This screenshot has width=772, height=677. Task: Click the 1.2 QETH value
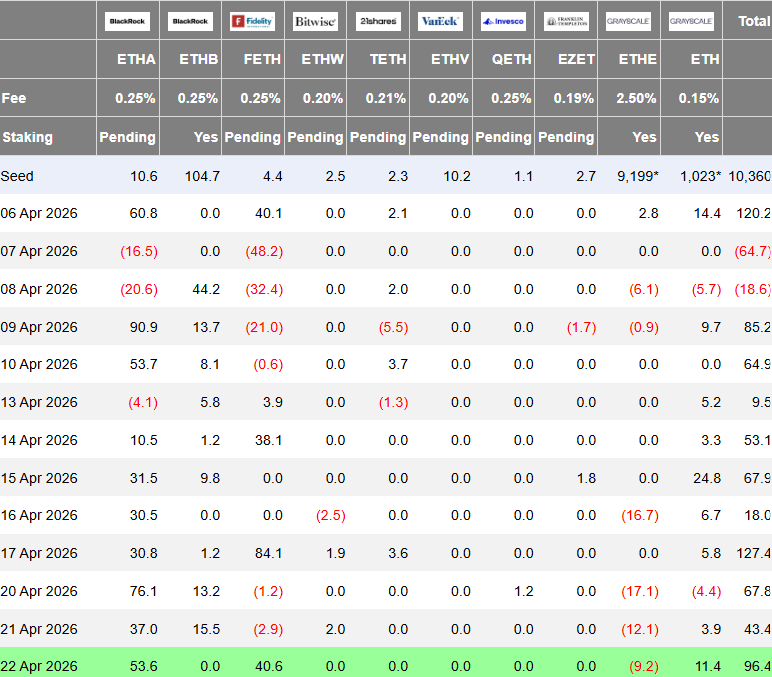pyautogui.click(x=524, y=591)
